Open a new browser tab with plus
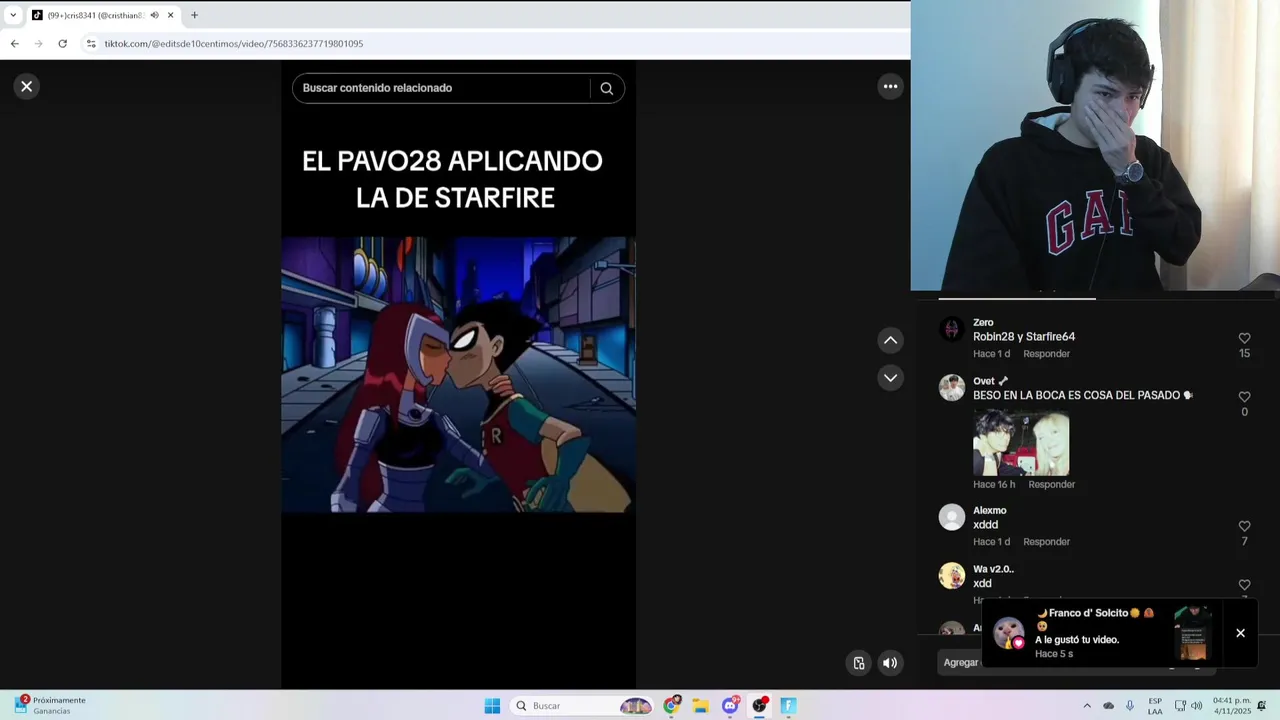The width and height of the screenshot is (1280, 720). coord(194,15)
